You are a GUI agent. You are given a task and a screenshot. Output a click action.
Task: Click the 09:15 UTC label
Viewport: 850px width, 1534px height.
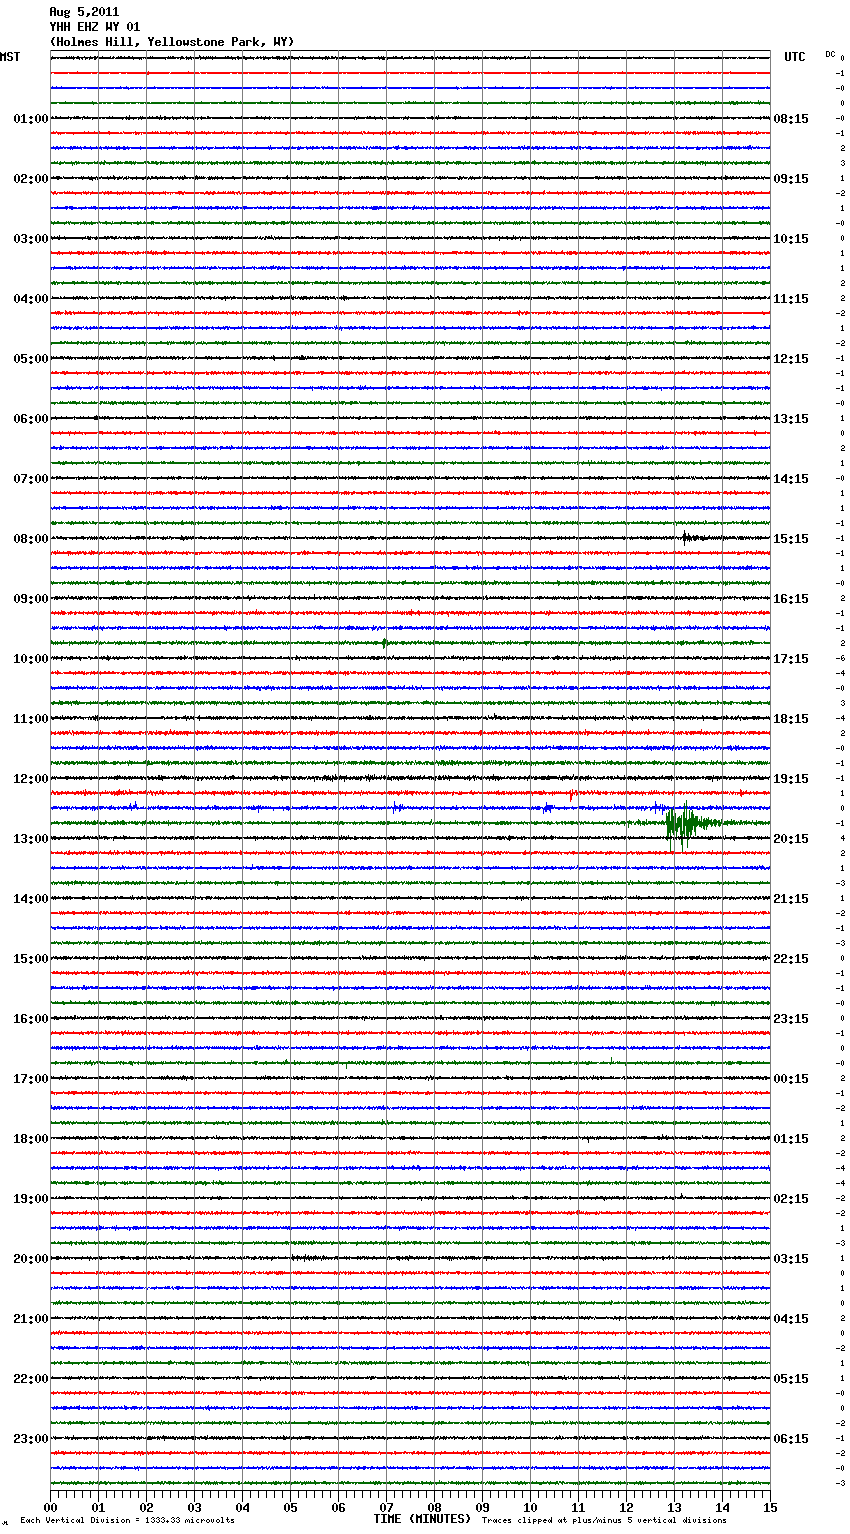791,179
